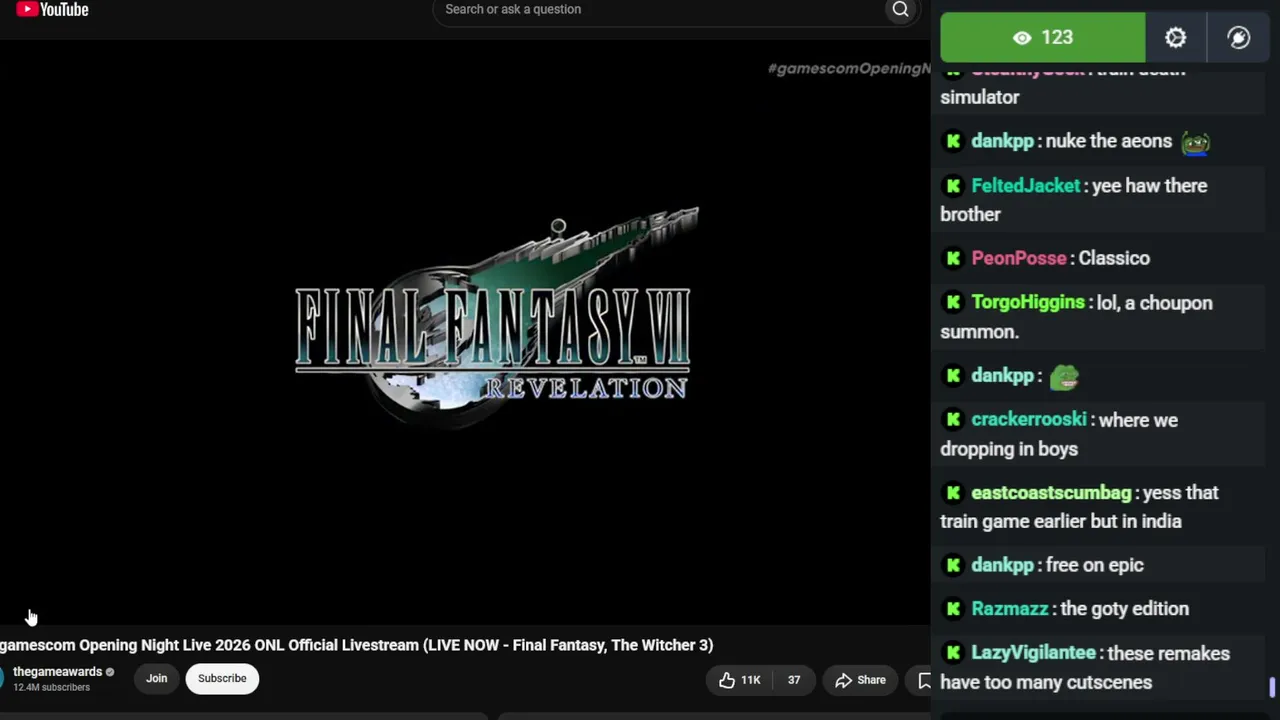Click Kick badge on 'free on epic' message
1280x720 pixels.
(x=953, y=565)
